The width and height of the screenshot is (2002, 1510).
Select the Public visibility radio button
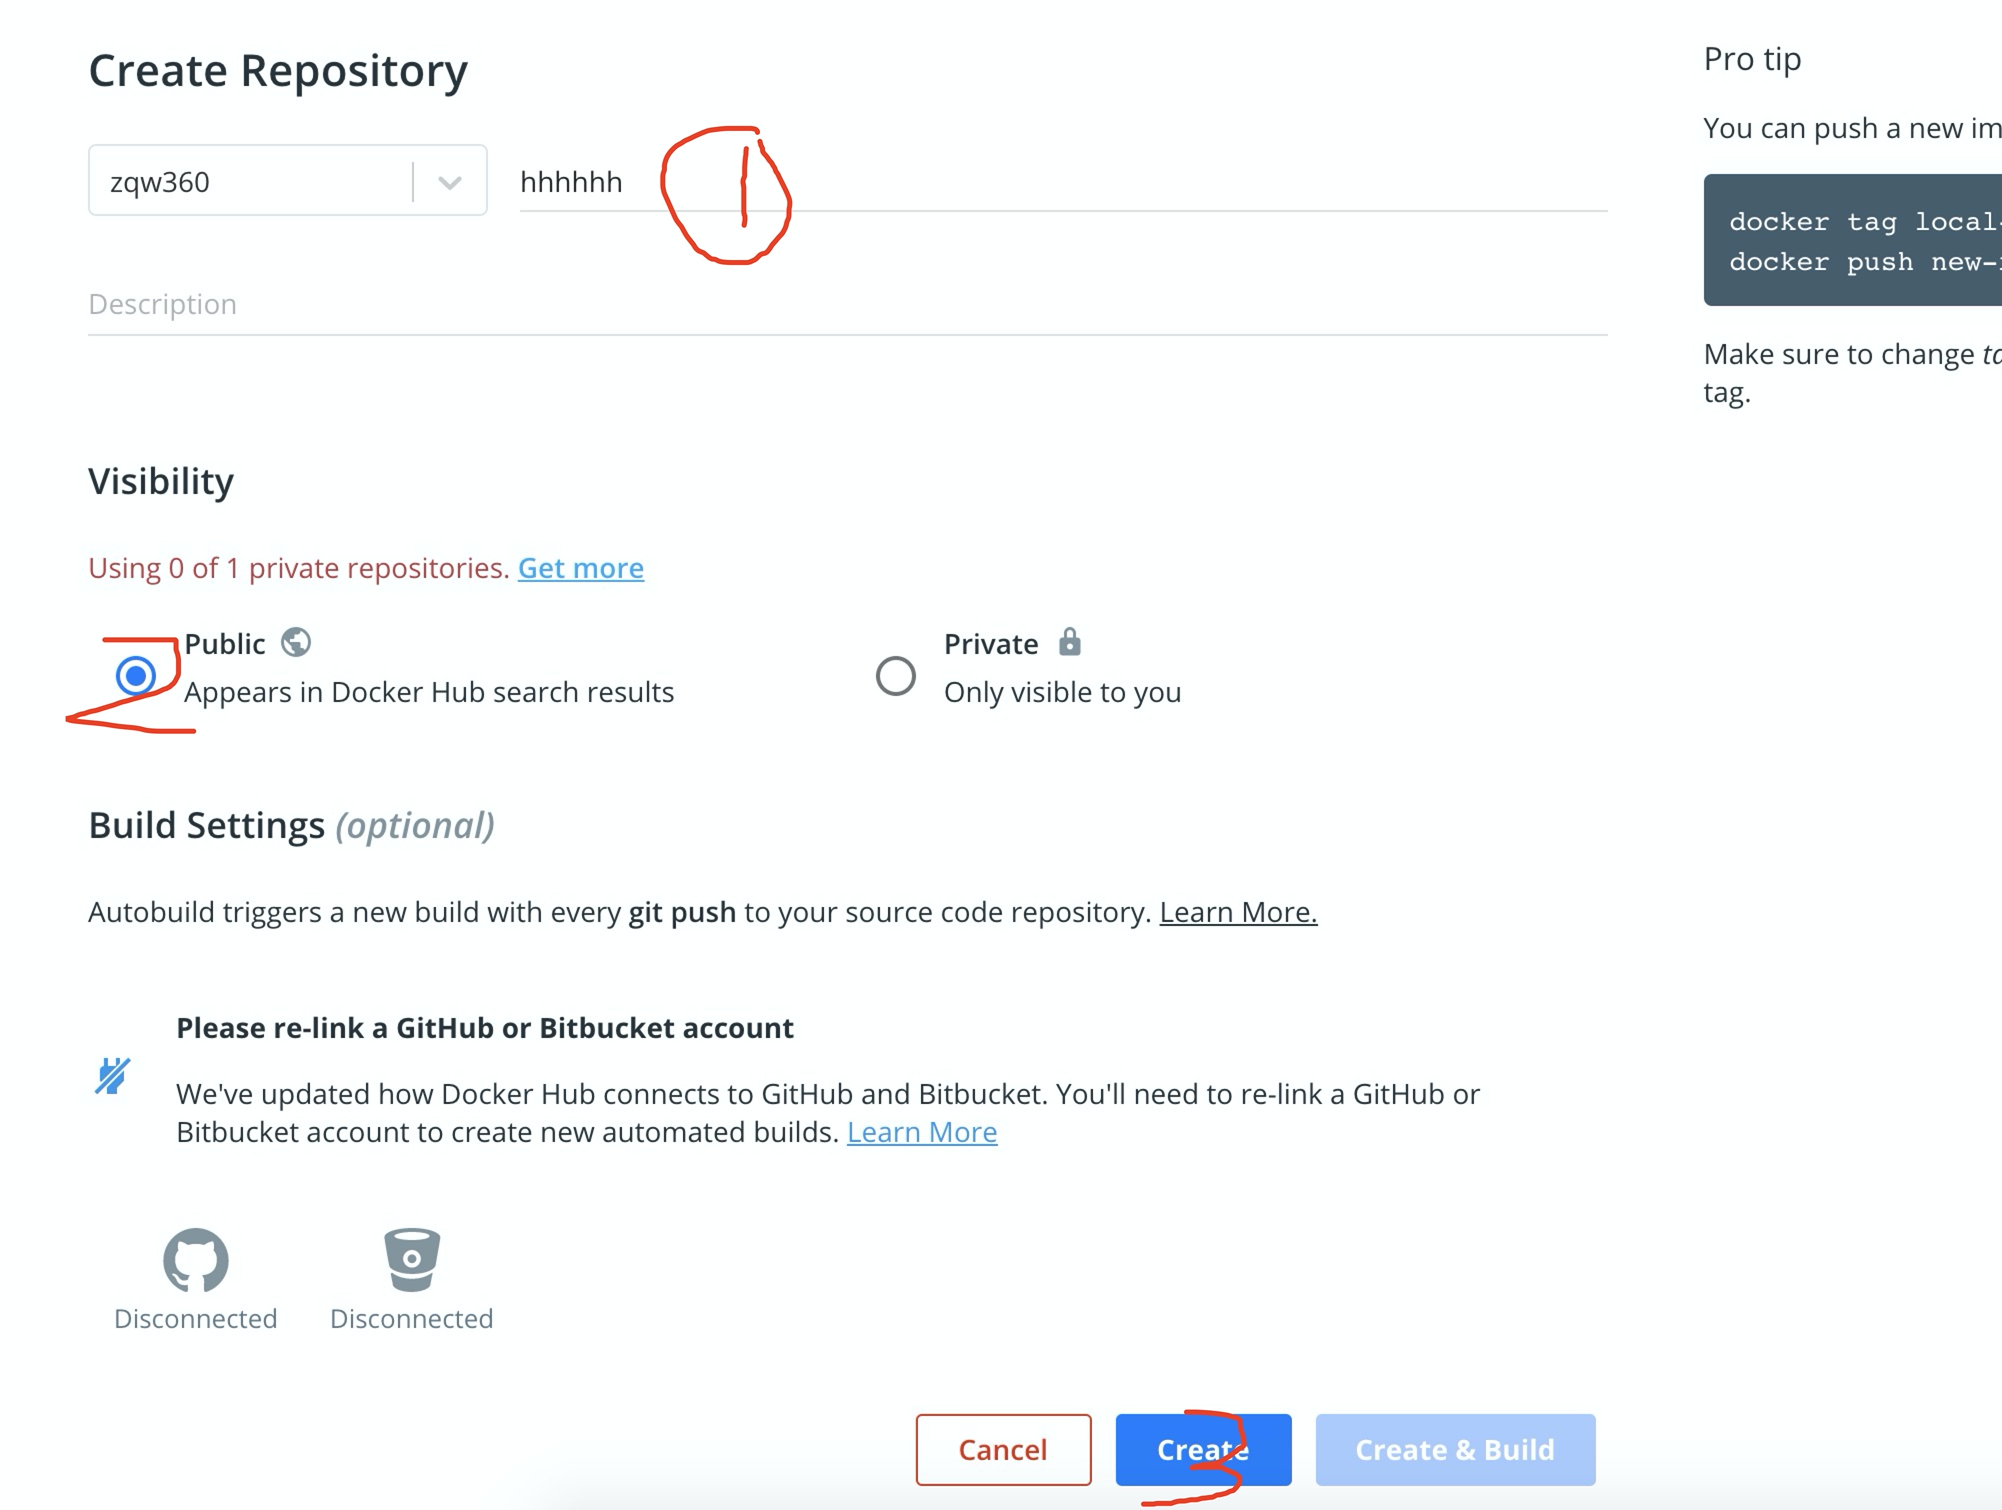tap(136, 676)
